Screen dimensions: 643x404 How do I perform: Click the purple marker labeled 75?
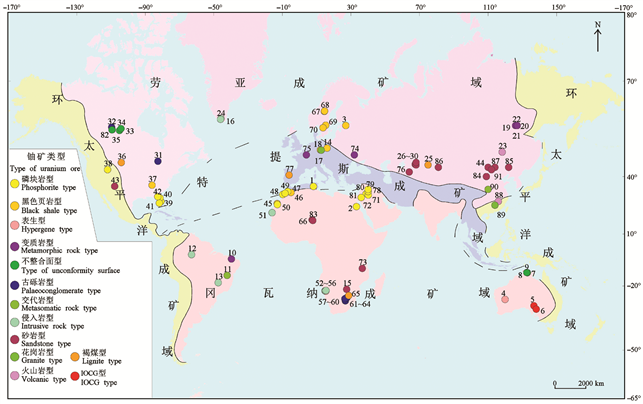tap(308, 154)
